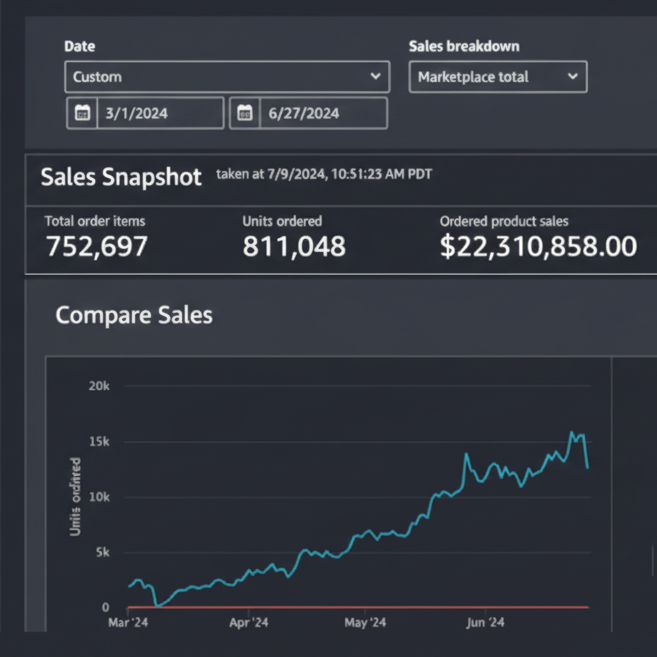The height and width of the screenshot is (657, 657).
Task: Click the 20k y-axis label
Action: click(x=99, y=386)
